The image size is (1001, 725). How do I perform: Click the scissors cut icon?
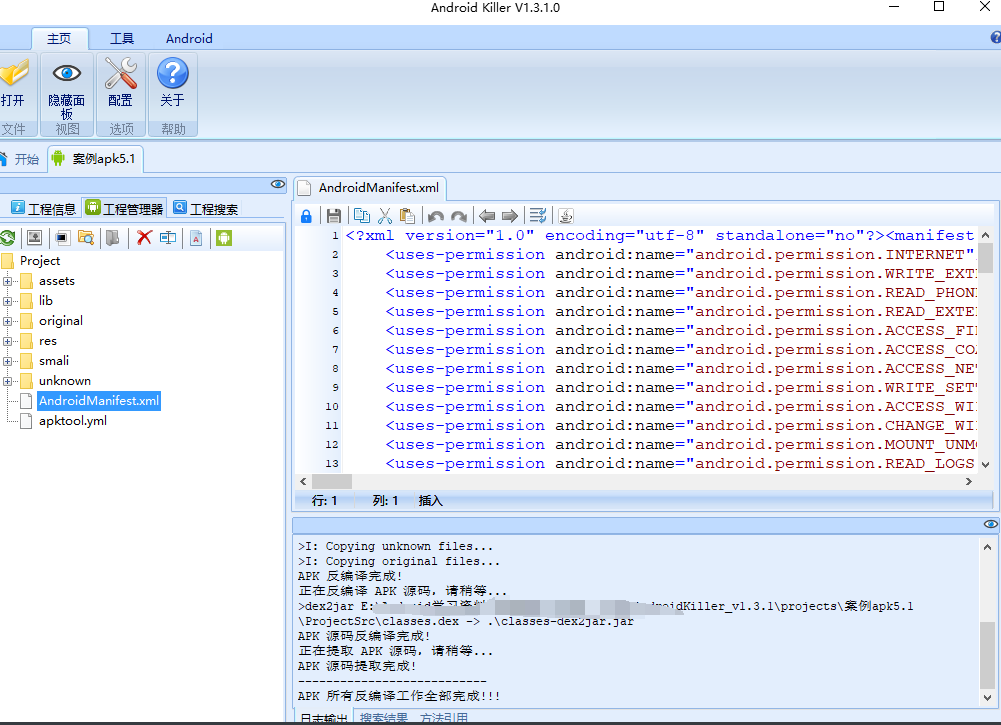pyautogui.click(x=385, y=216)
